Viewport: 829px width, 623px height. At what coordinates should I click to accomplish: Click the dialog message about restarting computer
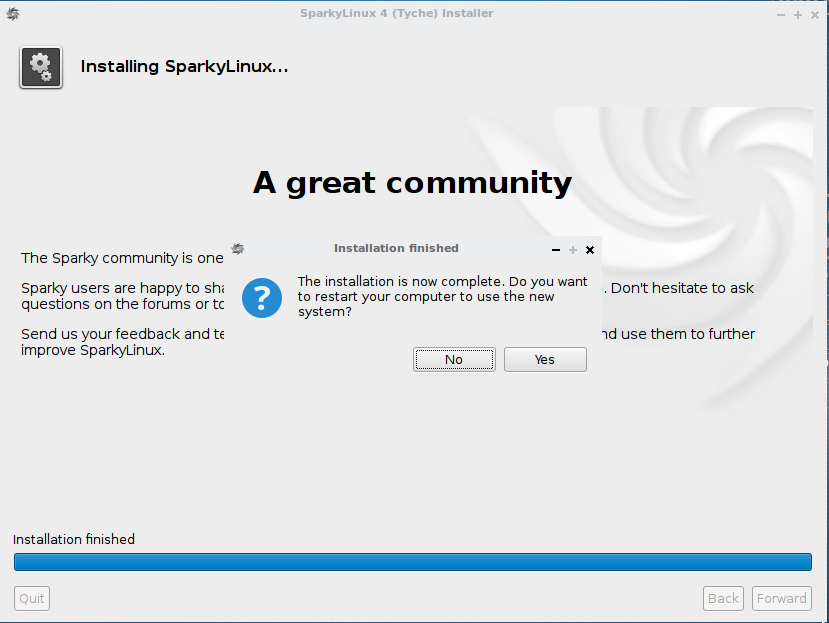pos(442,296)
